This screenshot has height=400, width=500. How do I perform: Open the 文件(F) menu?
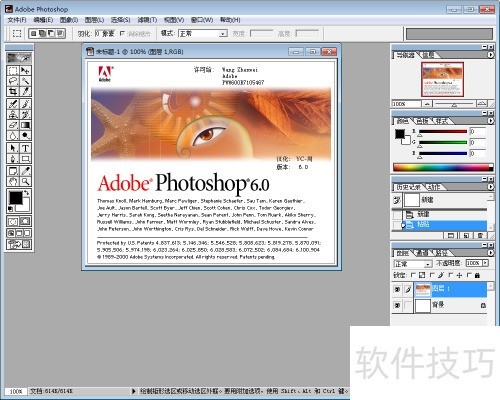pos(17,20)
